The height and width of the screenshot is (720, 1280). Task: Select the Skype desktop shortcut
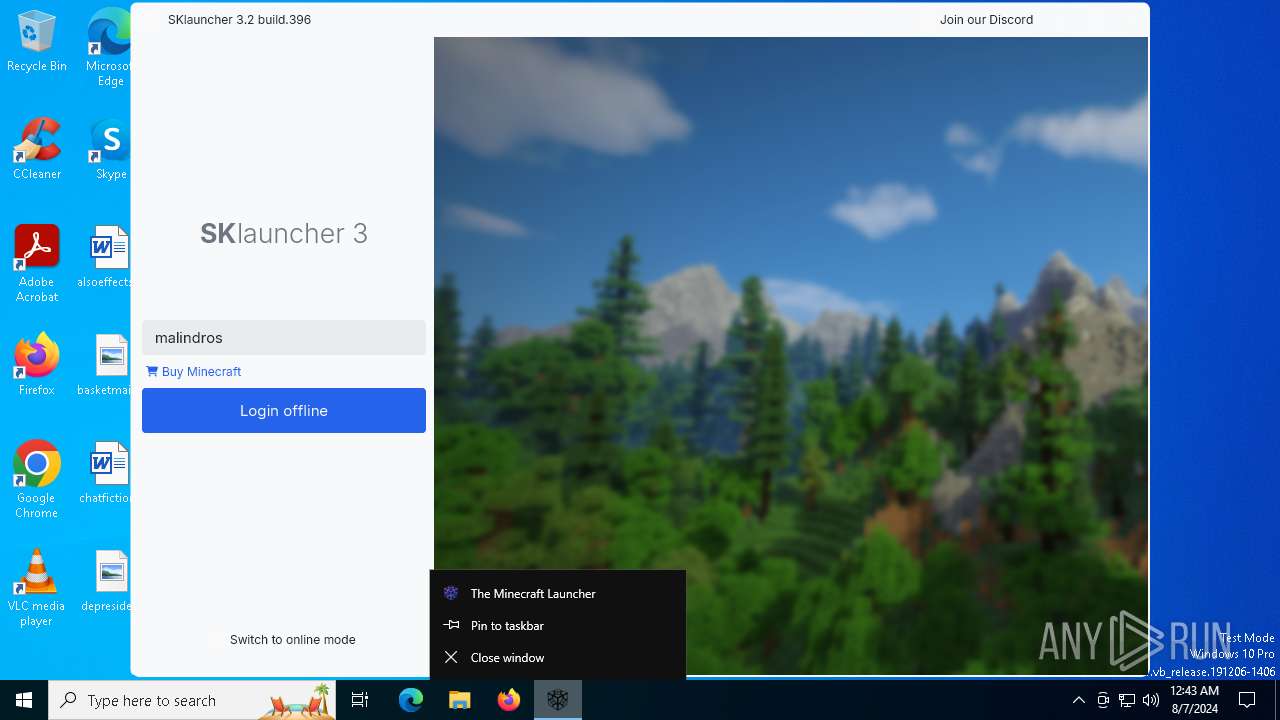pyautogui.click(x=110, y=149)
